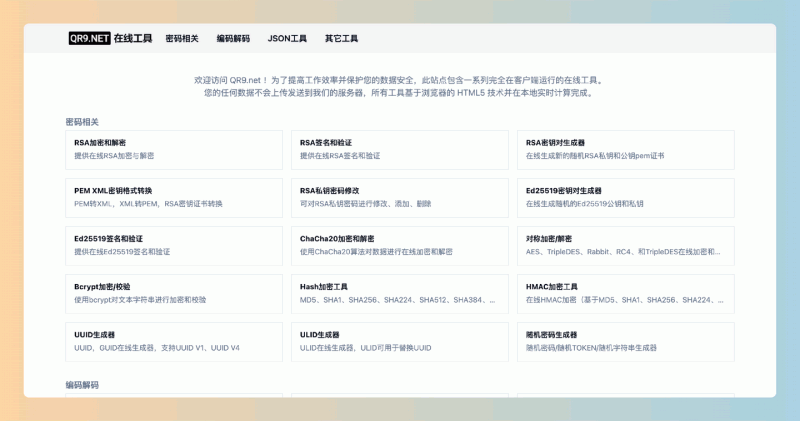Click the 密码相关 section heading
800x421 pixels.
pyautogui.click(x=82, y=122)
